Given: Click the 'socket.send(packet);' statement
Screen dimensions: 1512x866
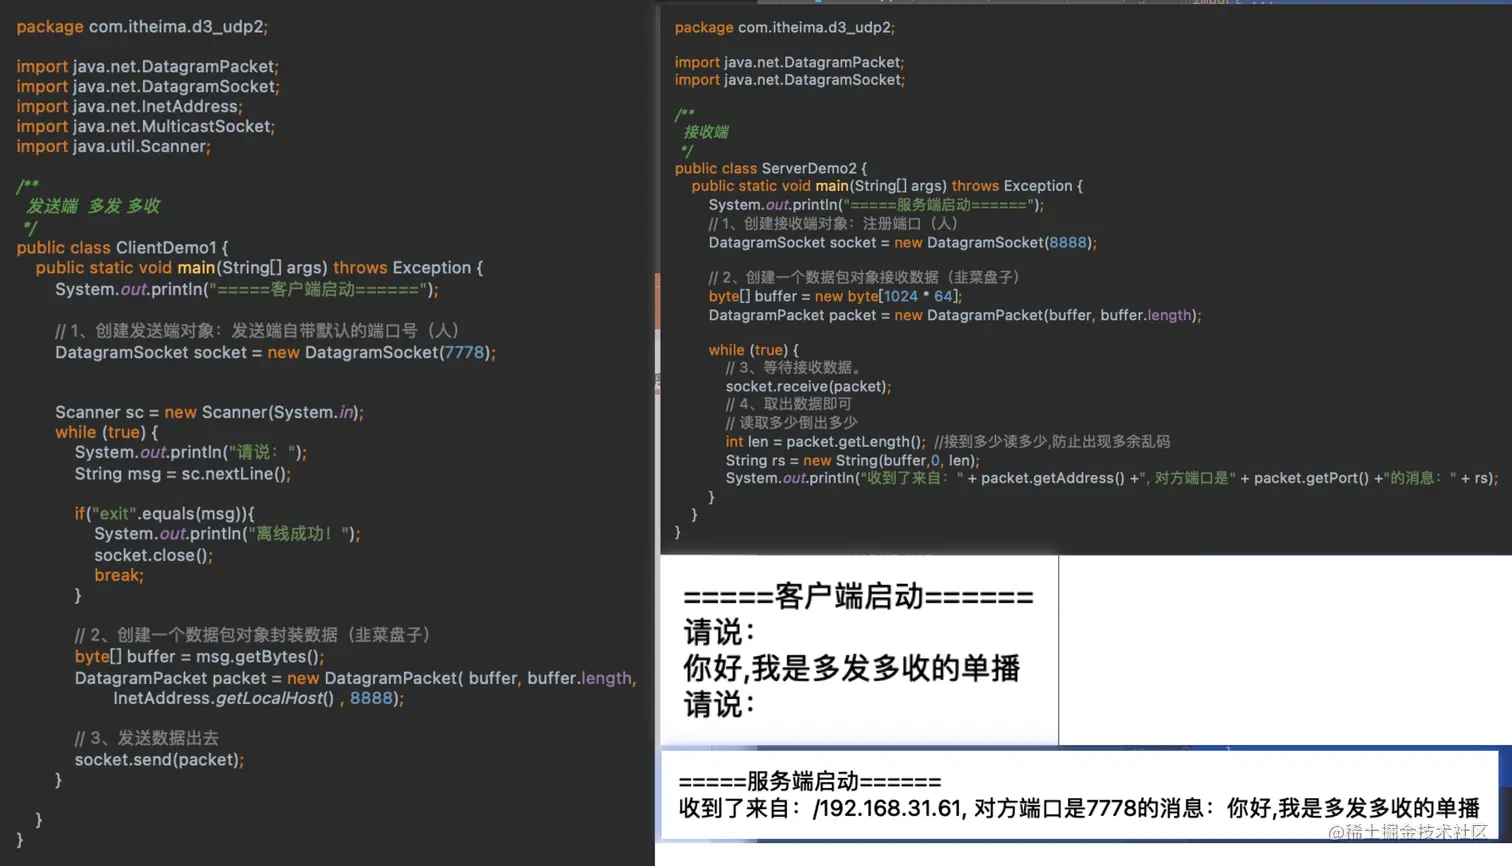Looking at the screenshot, I should 159,760.
